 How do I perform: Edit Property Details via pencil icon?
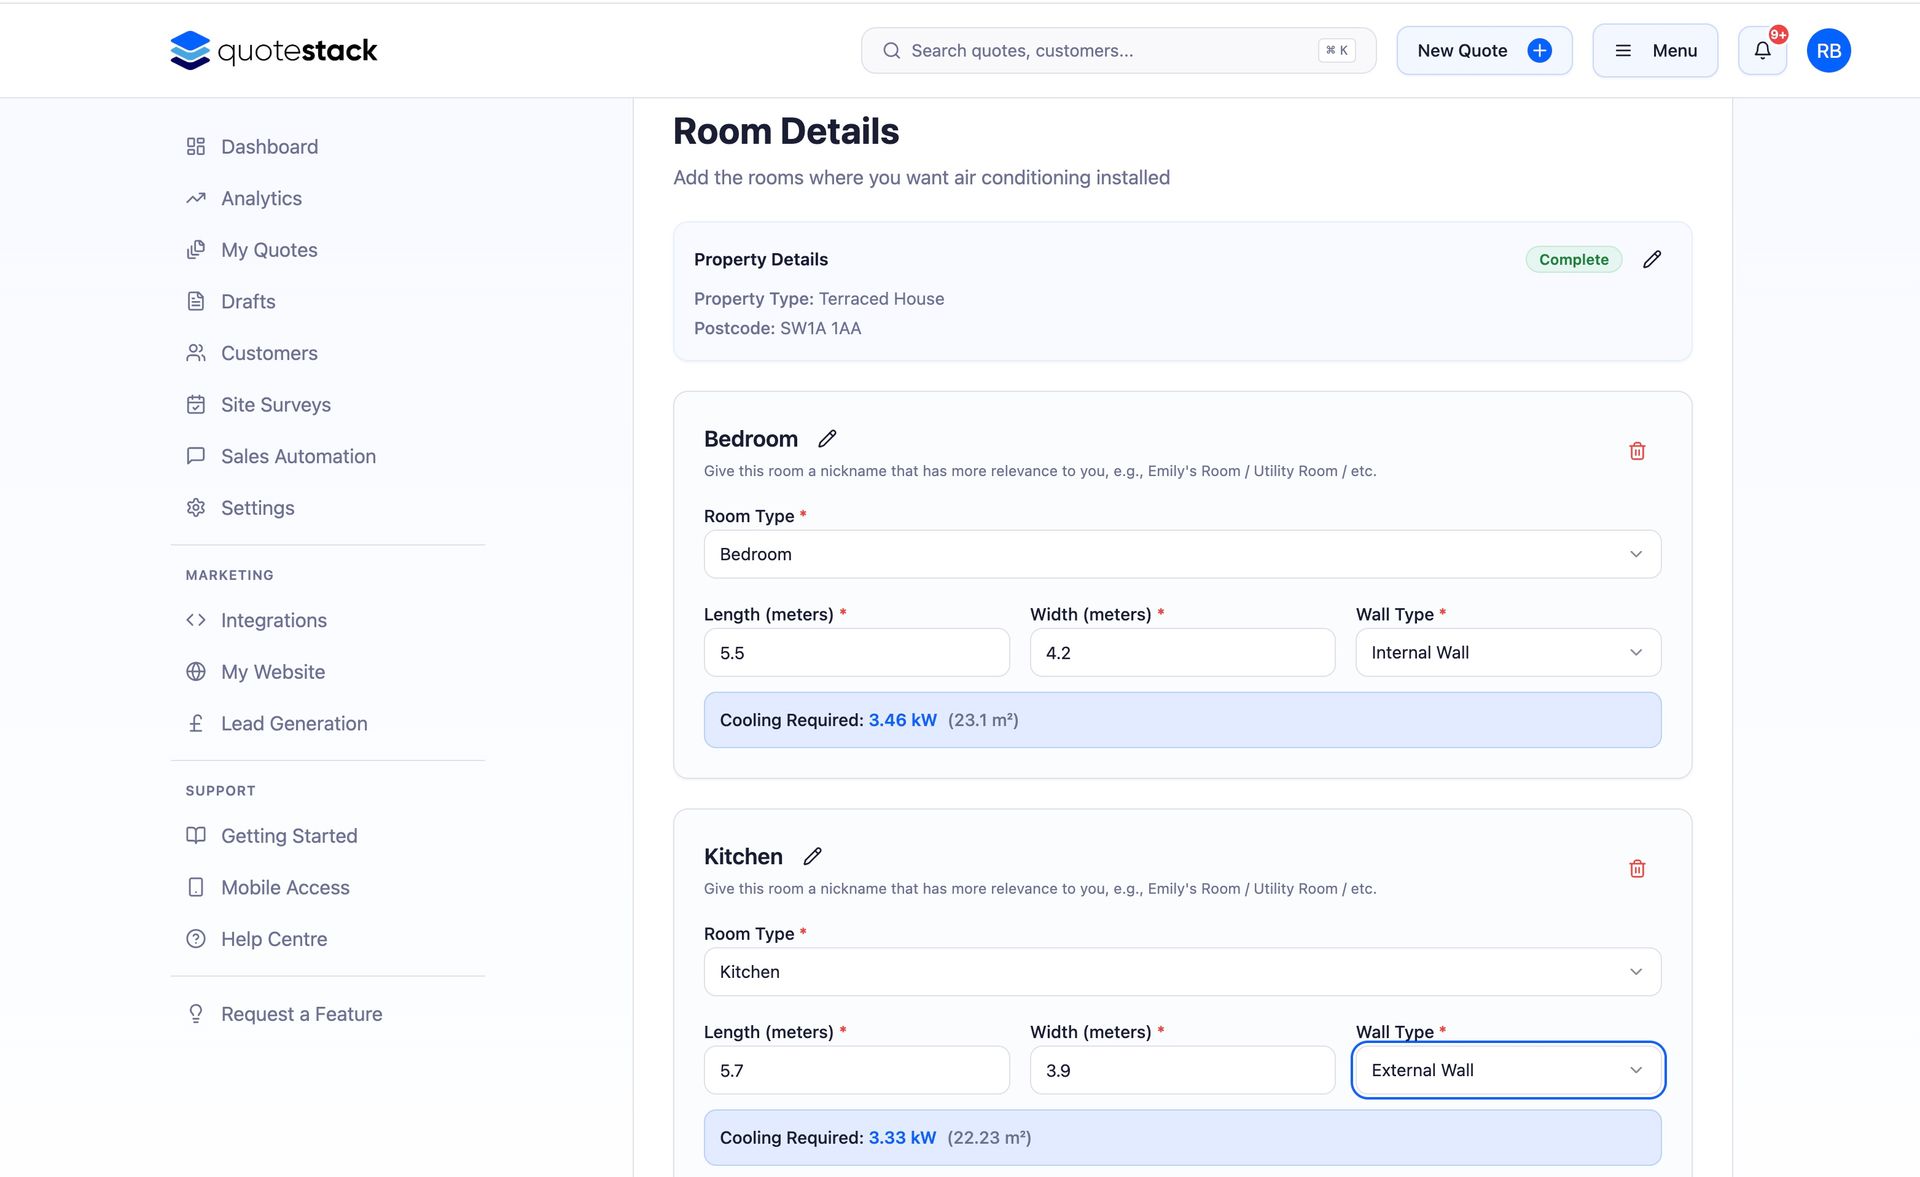(x=1652, y=260)
